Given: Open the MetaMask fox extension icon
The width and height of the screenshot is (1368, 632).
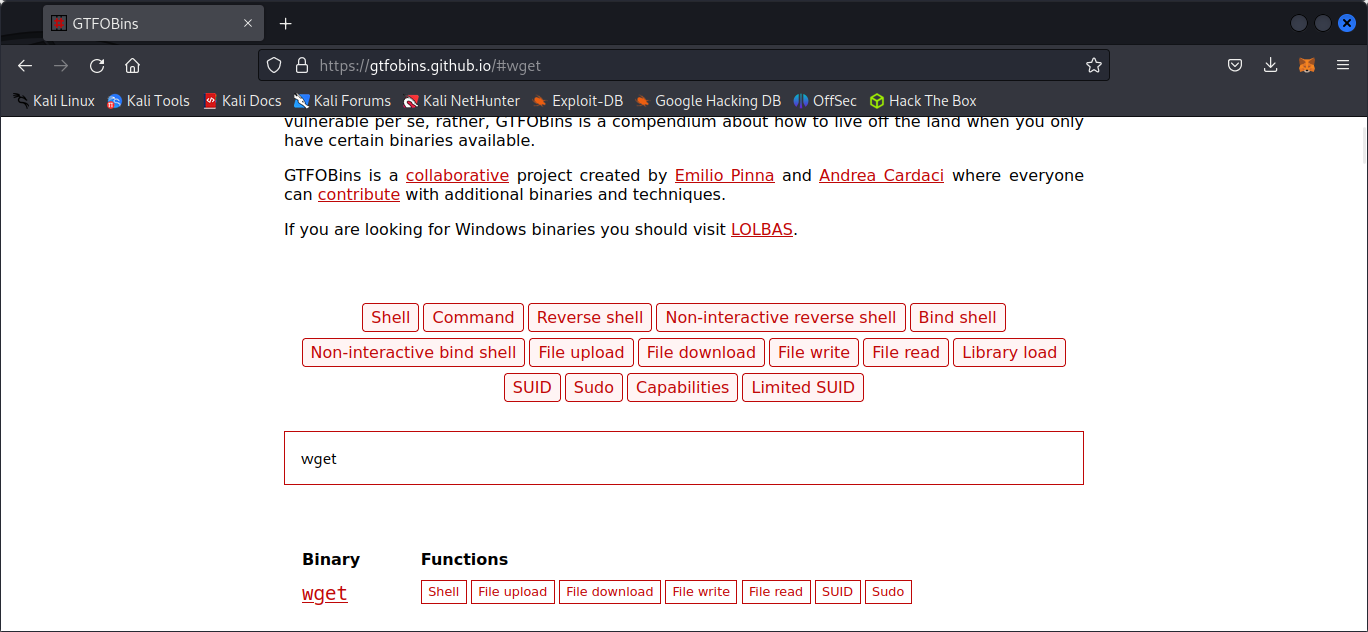Looking at the screenshot, I should tap(1306, 66).
